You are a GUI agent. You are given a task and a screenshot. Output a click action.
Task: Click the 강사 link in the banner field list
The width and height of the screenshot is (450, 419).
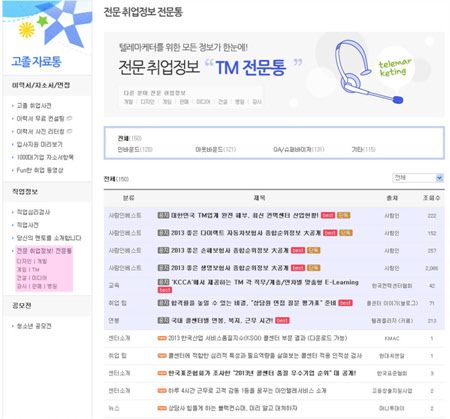[257, 102]
